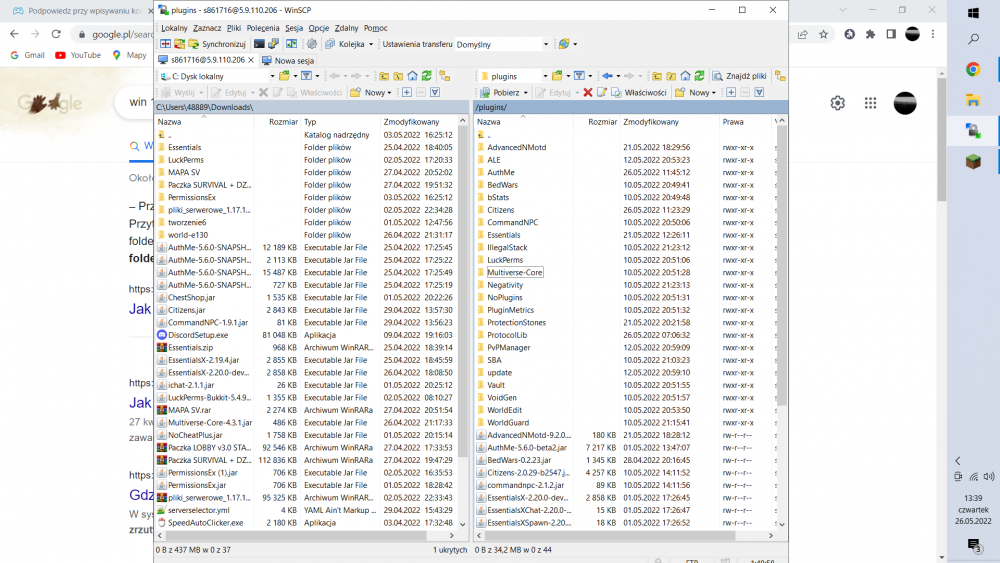The width and height of the screenshot is (1000, 563).
Task: Click the local panel vertical scrollbar
Action: click(x=462, y=290)
